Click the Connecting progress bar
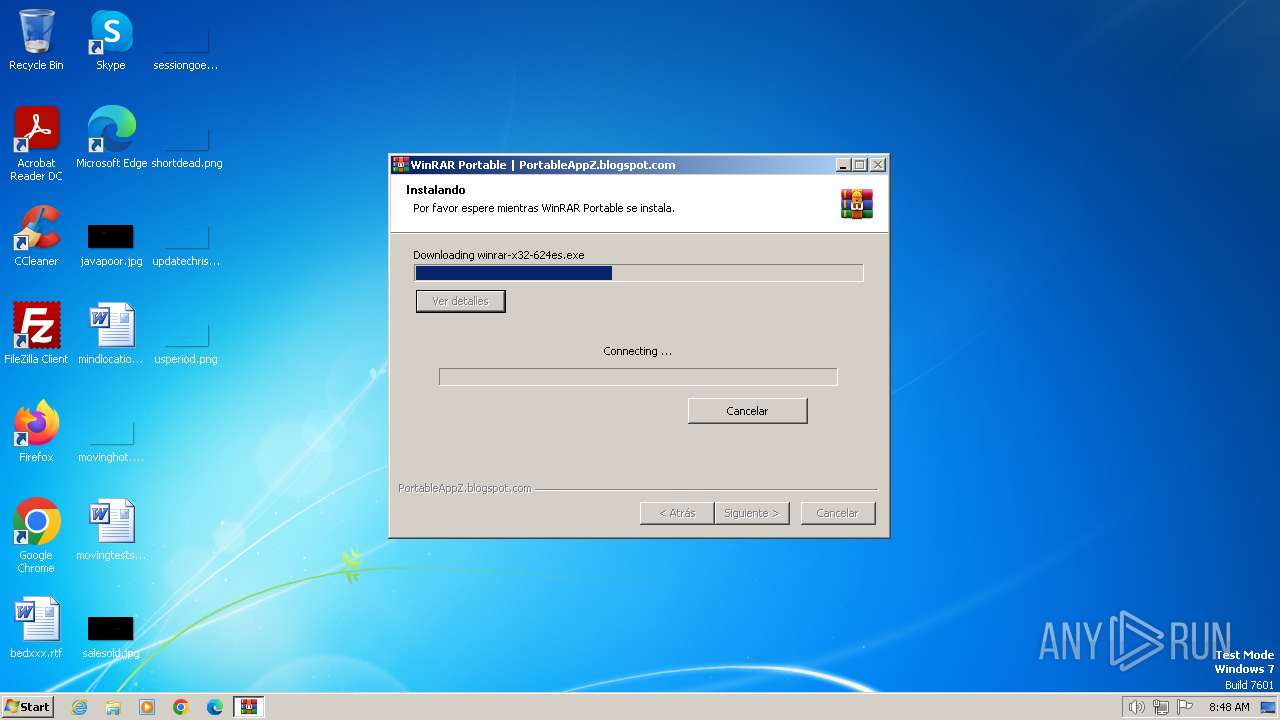1280x720 pixels. tap(638, 377)
